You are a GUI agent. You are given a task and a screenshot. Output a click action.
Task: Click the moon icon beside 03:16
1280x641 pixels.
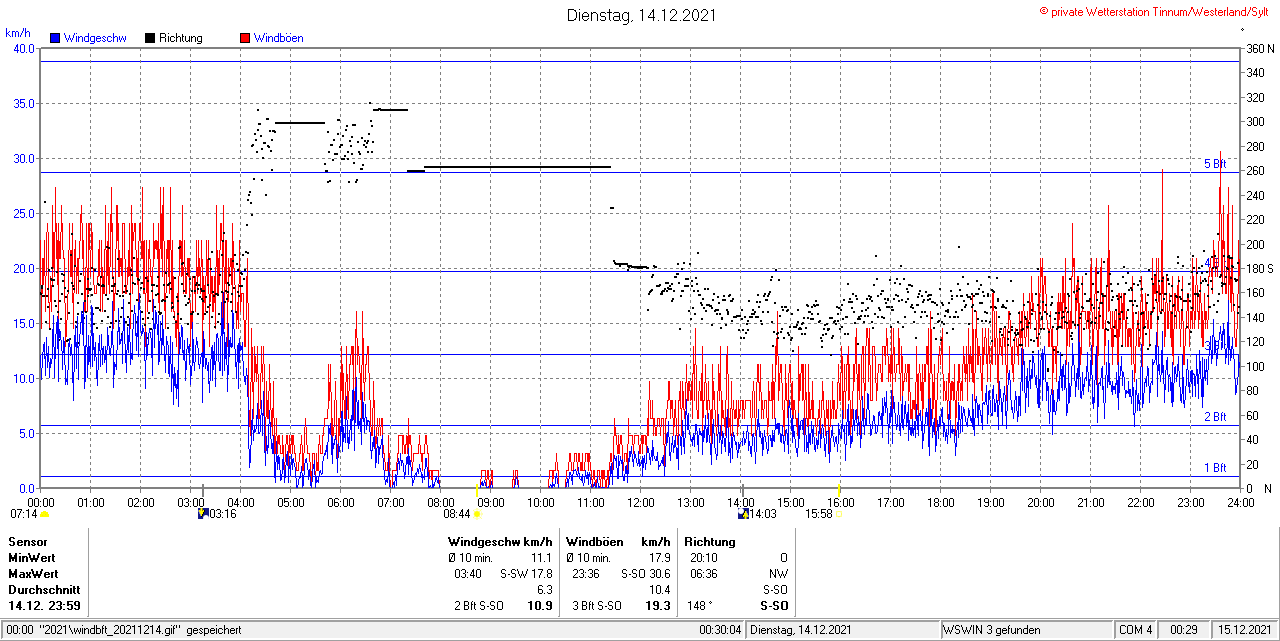(203, 513)
